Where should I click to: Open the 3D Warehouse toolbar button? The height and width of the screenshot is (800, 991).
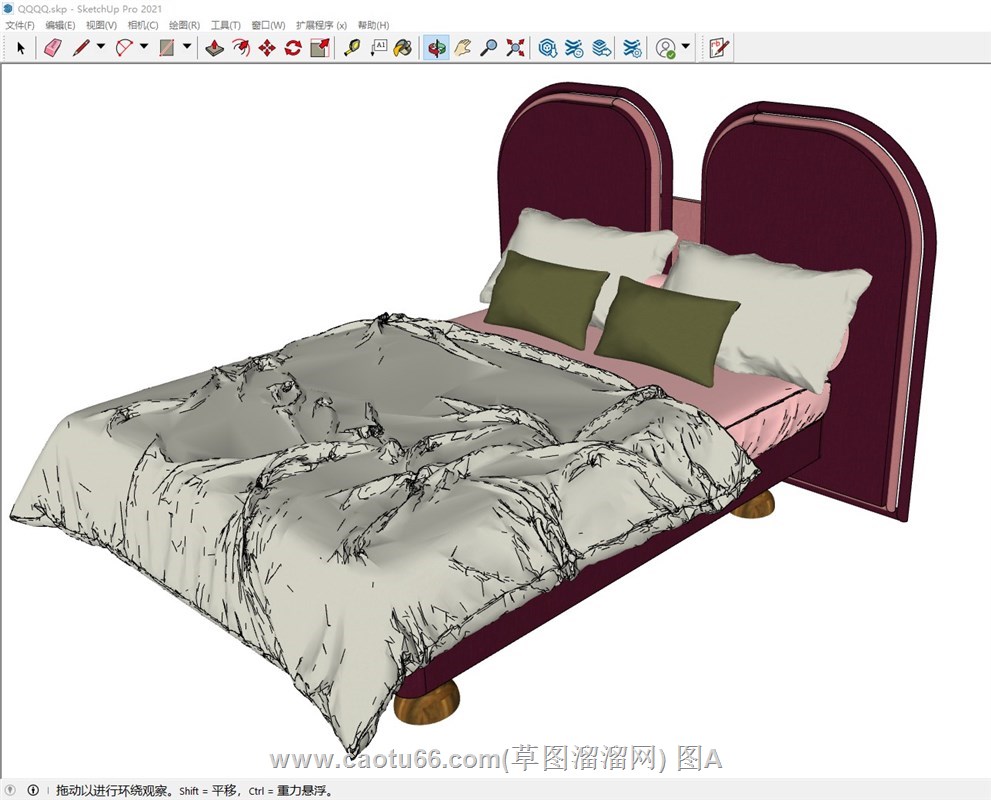pos(548,47)
